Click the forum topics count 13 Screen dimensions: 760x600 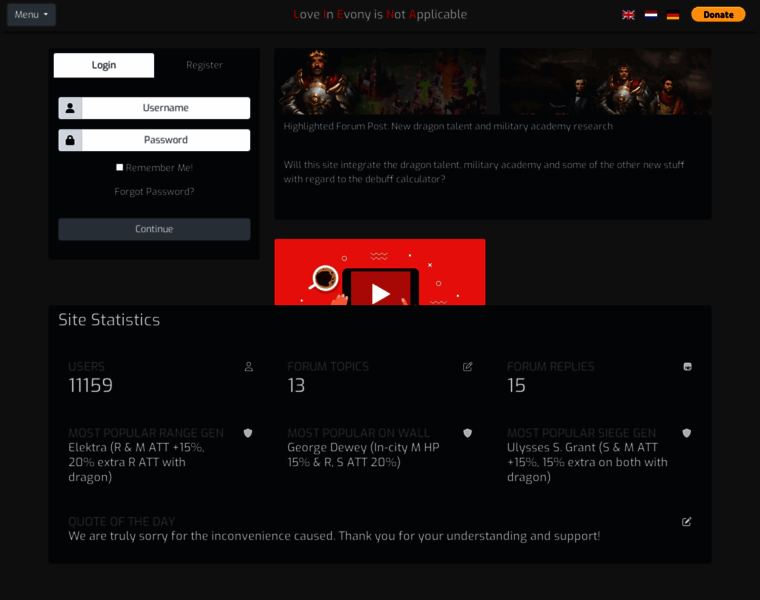(296, 385)
